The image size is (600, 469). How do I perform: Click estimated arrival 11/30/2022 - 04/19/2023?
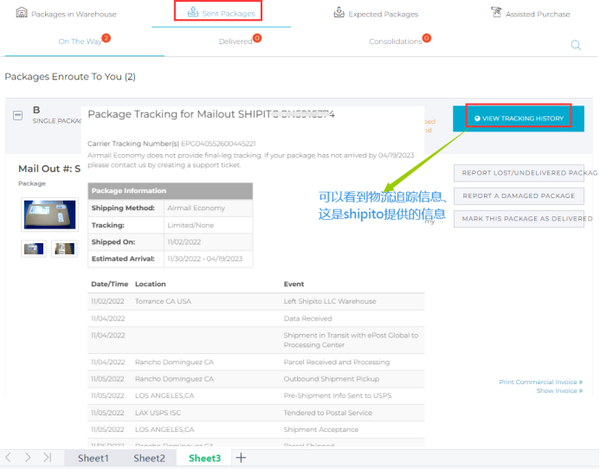pos(205,259)
